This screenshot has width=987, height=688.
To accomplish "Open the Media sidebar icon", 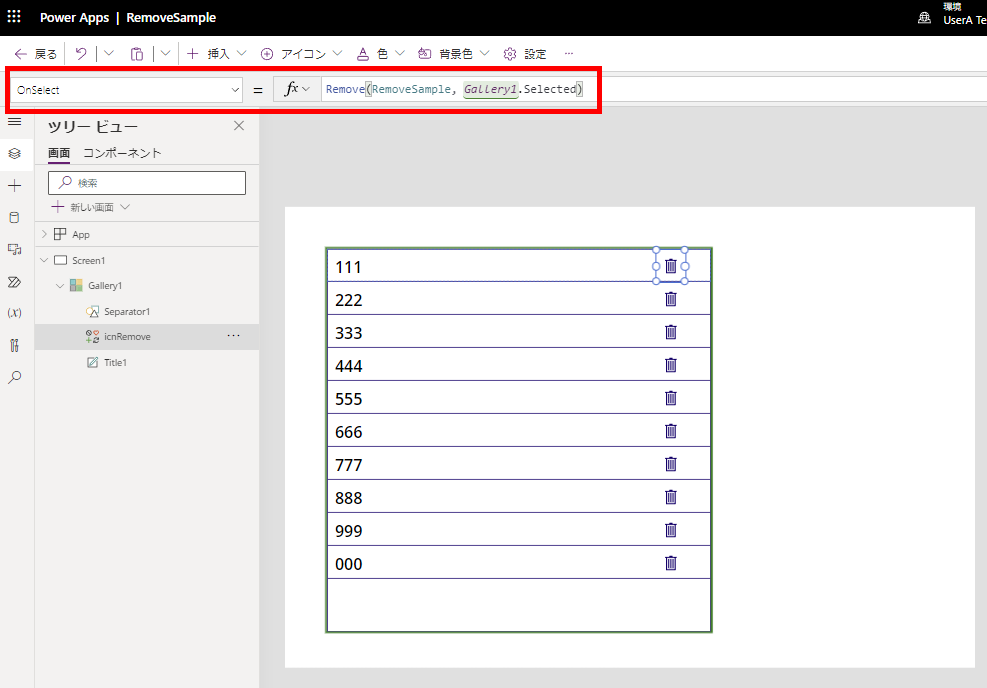I will pyautogui.click(x=14, y=249).
